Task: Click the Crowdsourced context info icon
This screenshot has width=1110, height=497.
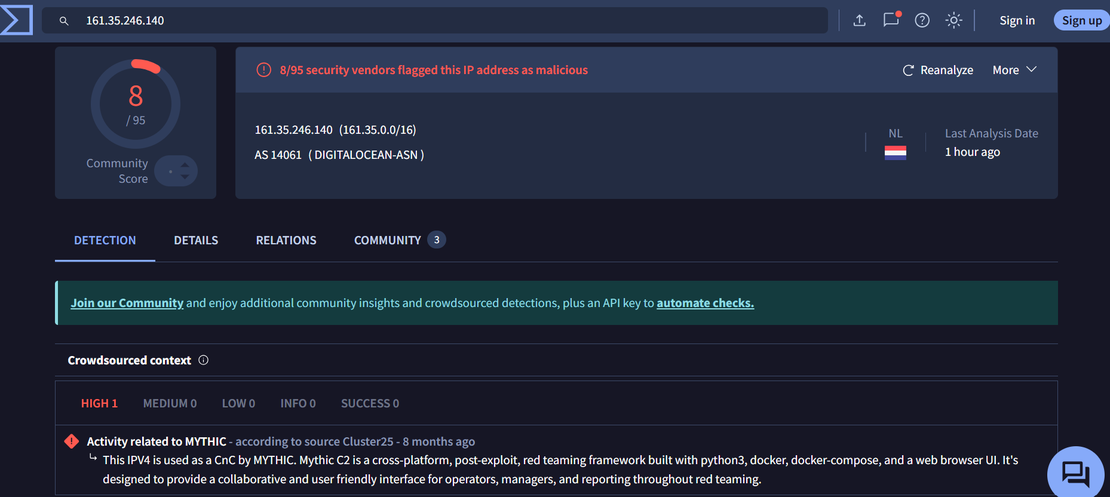Action: tap(204, 360)
